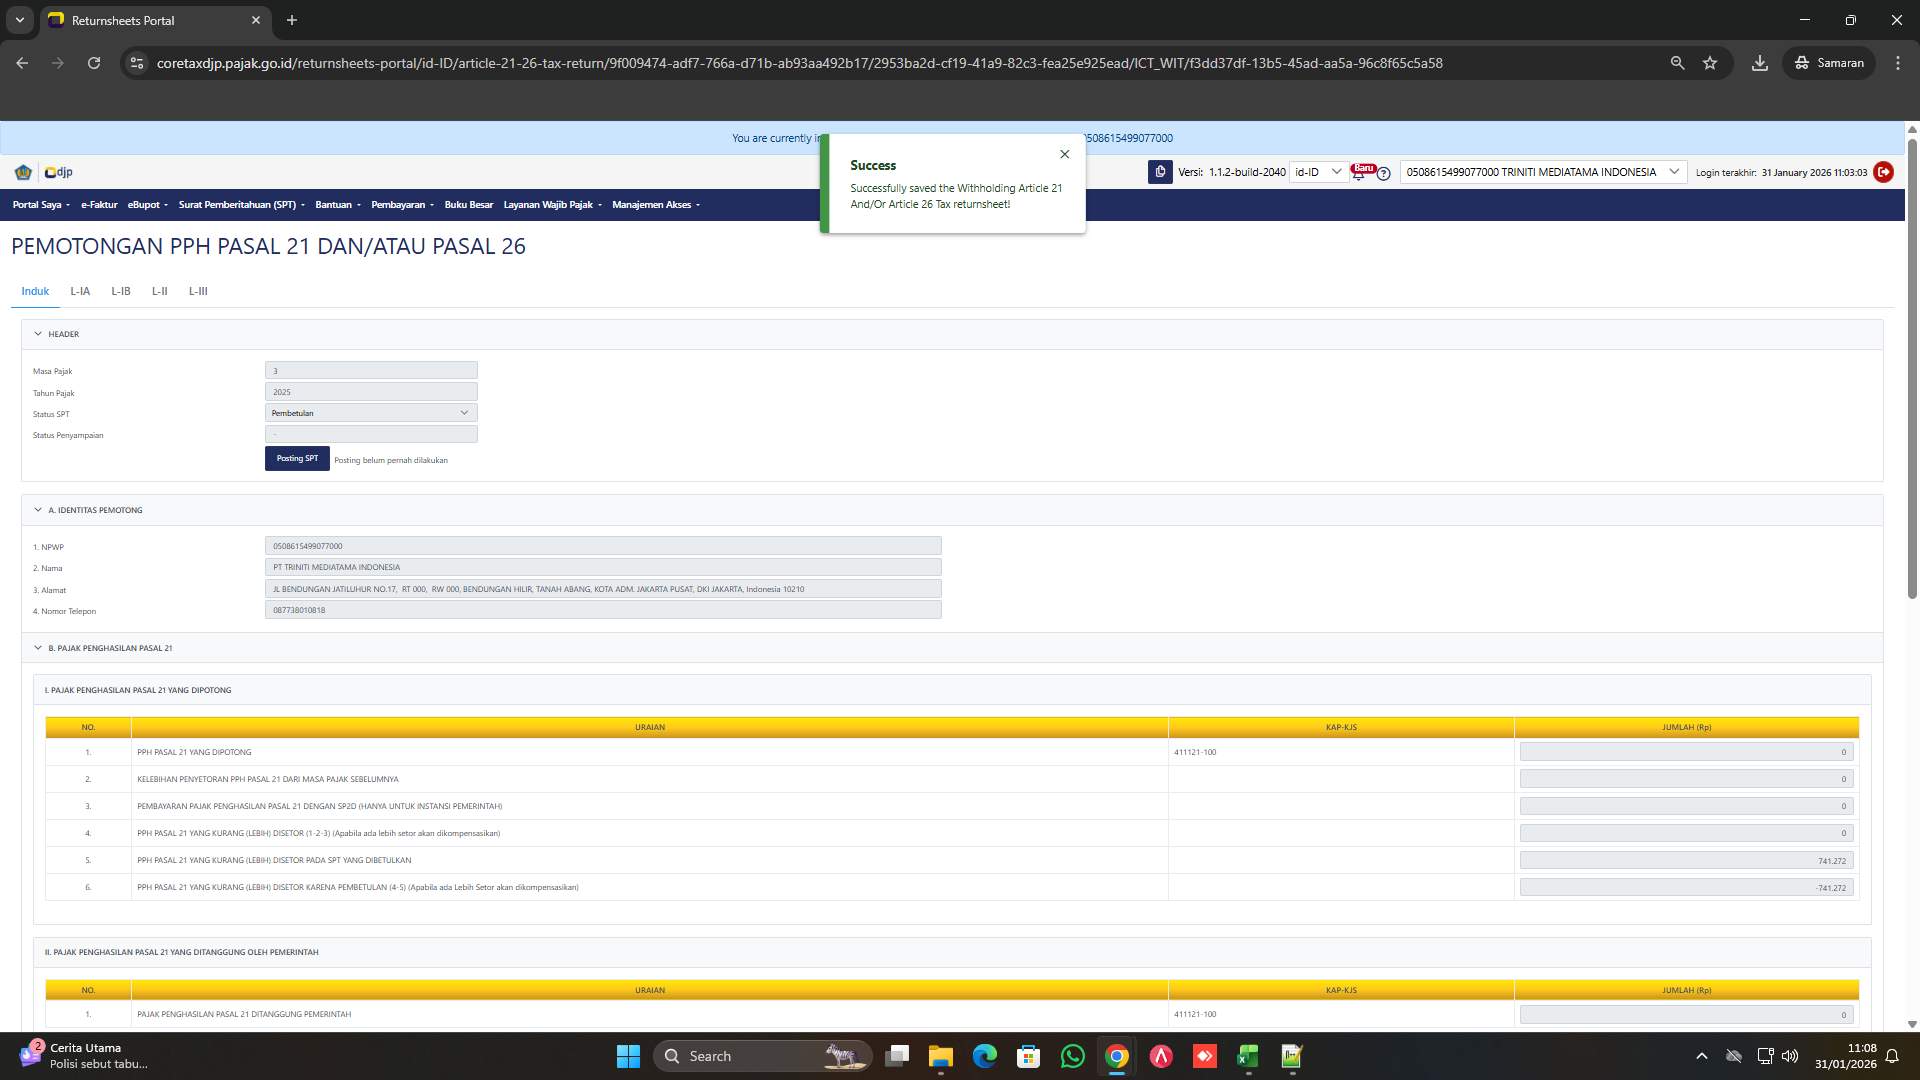The width and height of the screenshot is (1920, 1080).
Task: Open the eBupot menu
Action: point(146,205)
